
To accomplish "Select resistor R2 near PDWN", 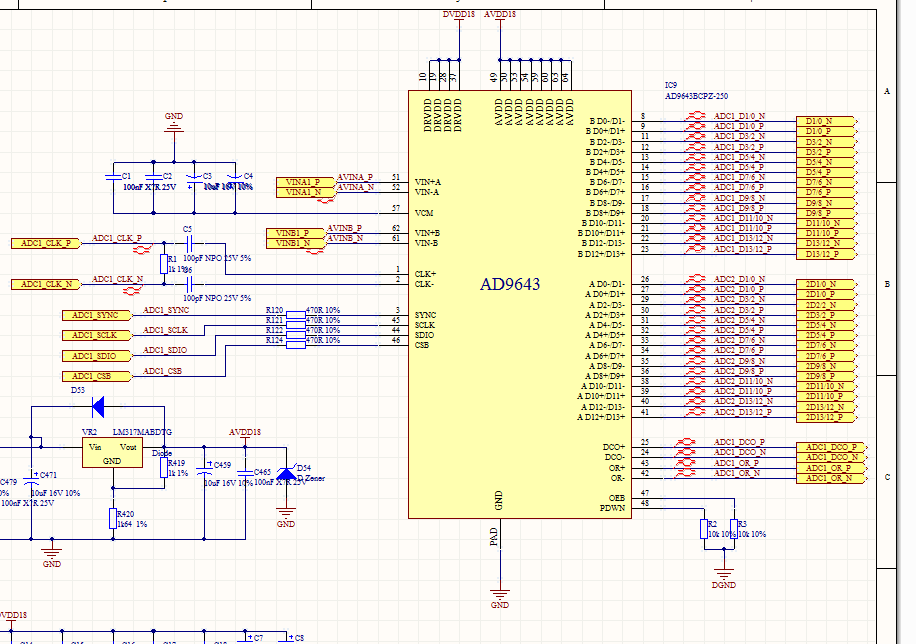I will [x=704, y=529].
